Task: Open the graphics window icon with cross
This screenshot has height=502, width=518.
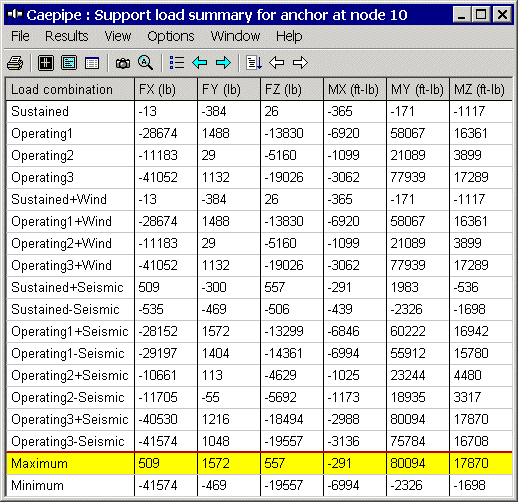Action: click(46, 63)
